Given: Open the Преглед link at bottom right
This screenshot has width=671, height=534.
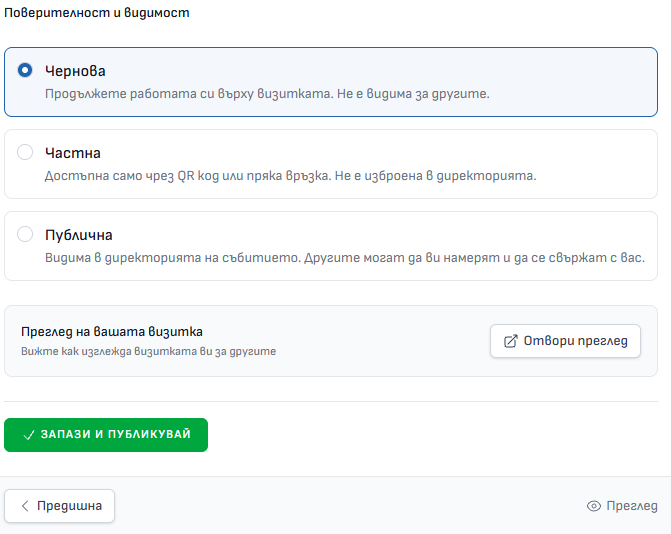Looking at the screenshot, I should point(622,506).
